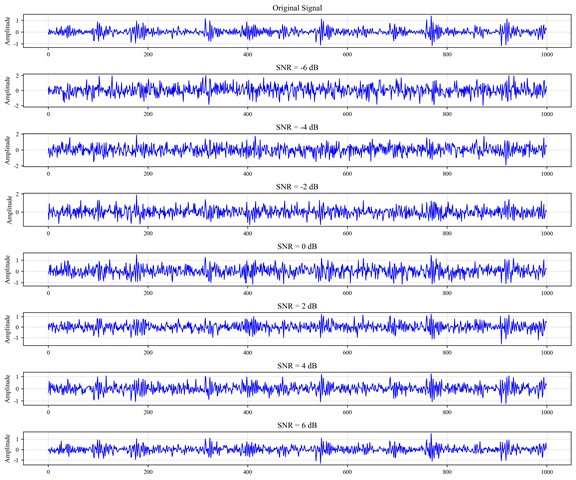Click x-axis tick 400 of SNR = 2 dB plot

click(x=248, y=353)
